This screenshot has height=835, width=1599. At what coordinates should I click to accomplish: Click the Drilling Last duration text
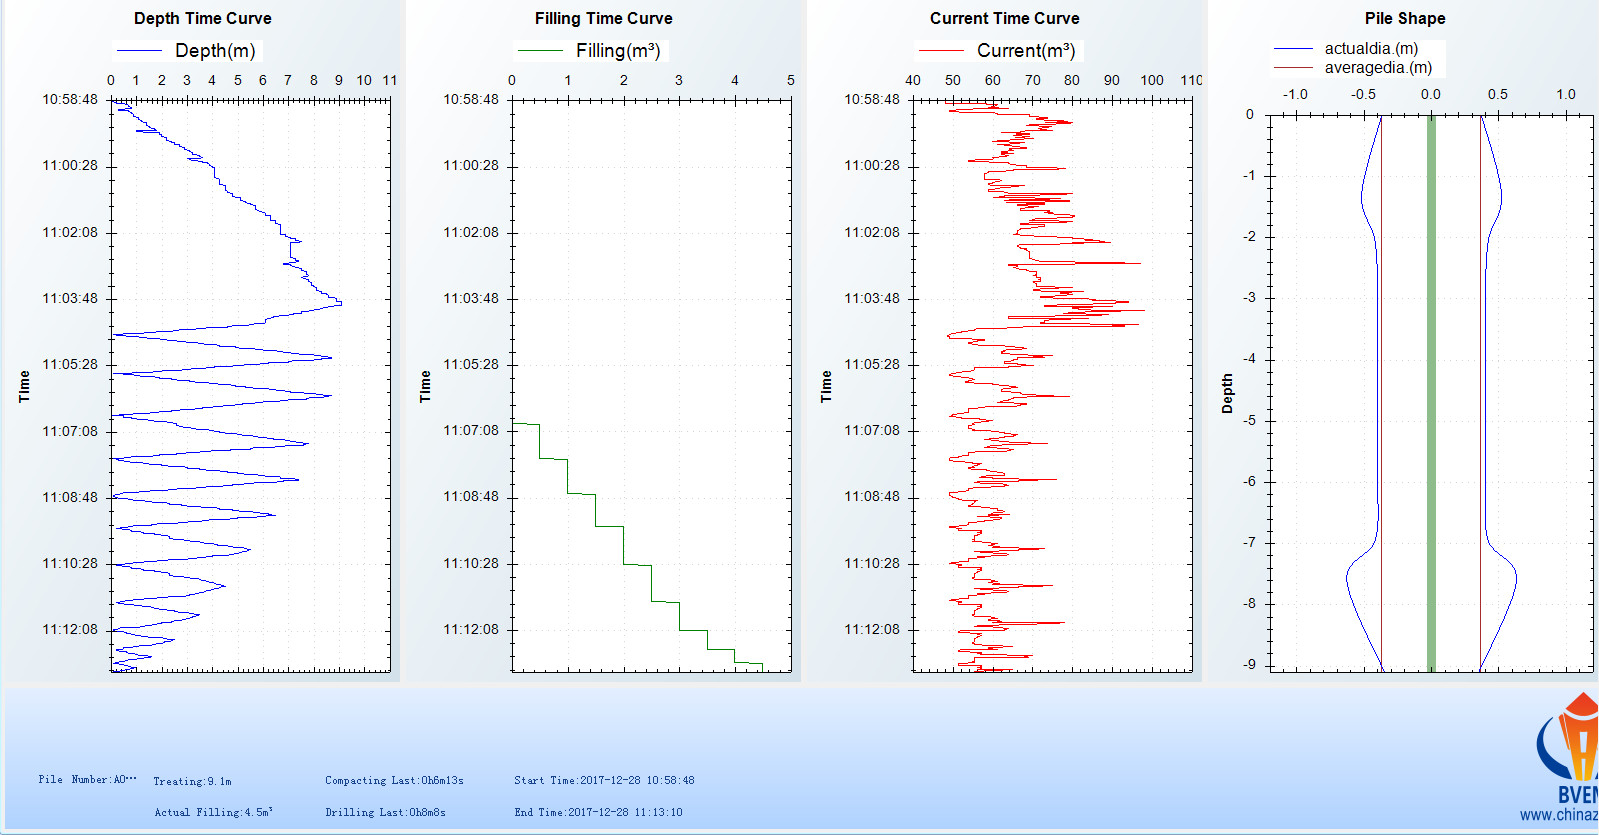(385, 812)
